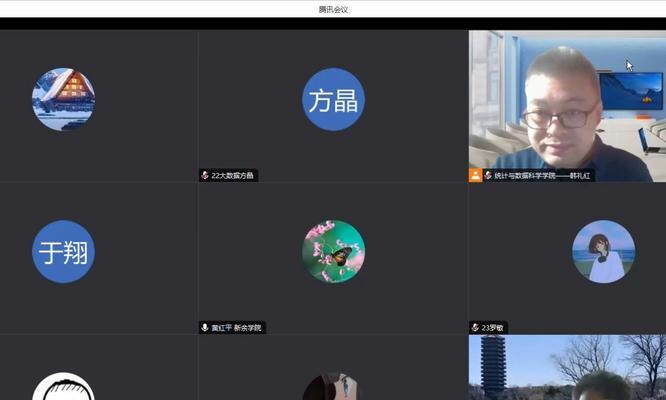The width and height of the screenshot is (666, 400).
Task: Select the live video of the man with glasses
Action: [567, 106]
